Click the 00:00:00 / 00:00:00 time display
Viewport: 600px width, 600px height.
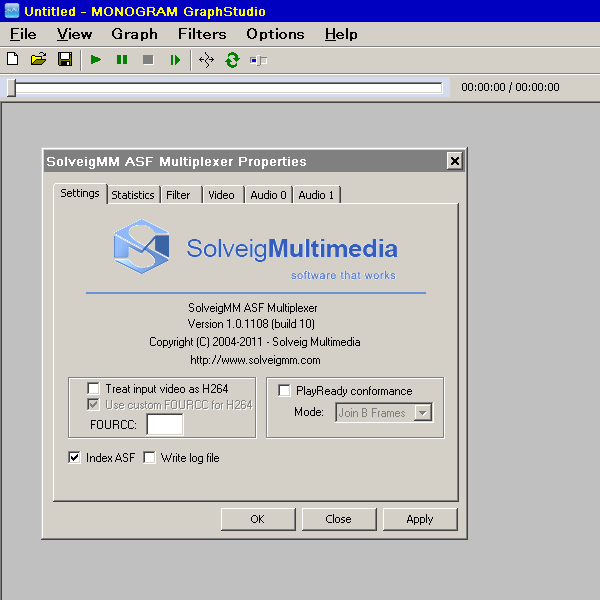pyautogui.click(x=510, y=87)
